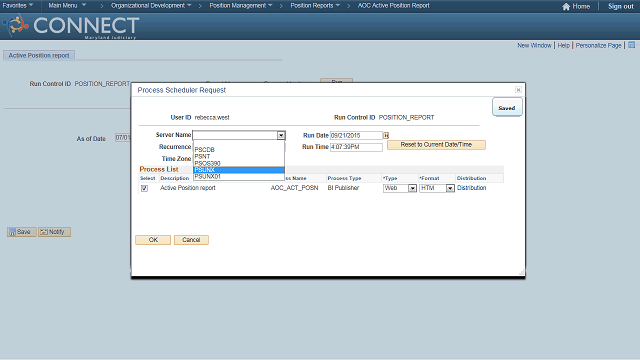Screen dimensions: 640x360
Task: Choose PSNT in the server list
Action: 239,156
